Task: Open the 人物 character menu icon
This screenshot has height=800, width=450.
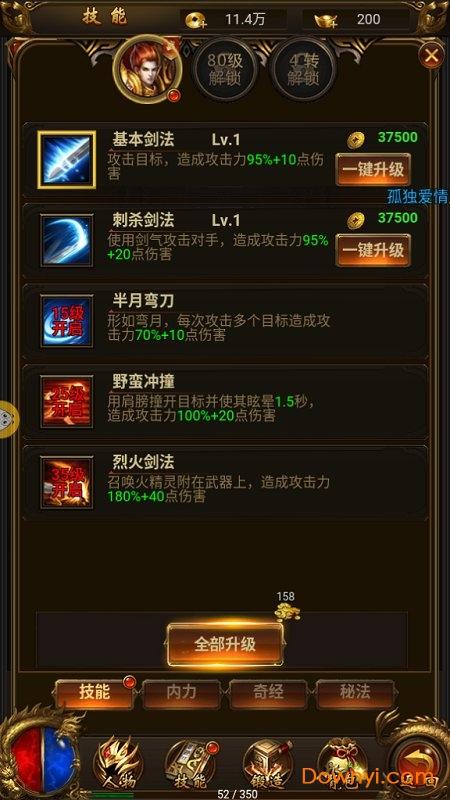Action: [117, 765]
